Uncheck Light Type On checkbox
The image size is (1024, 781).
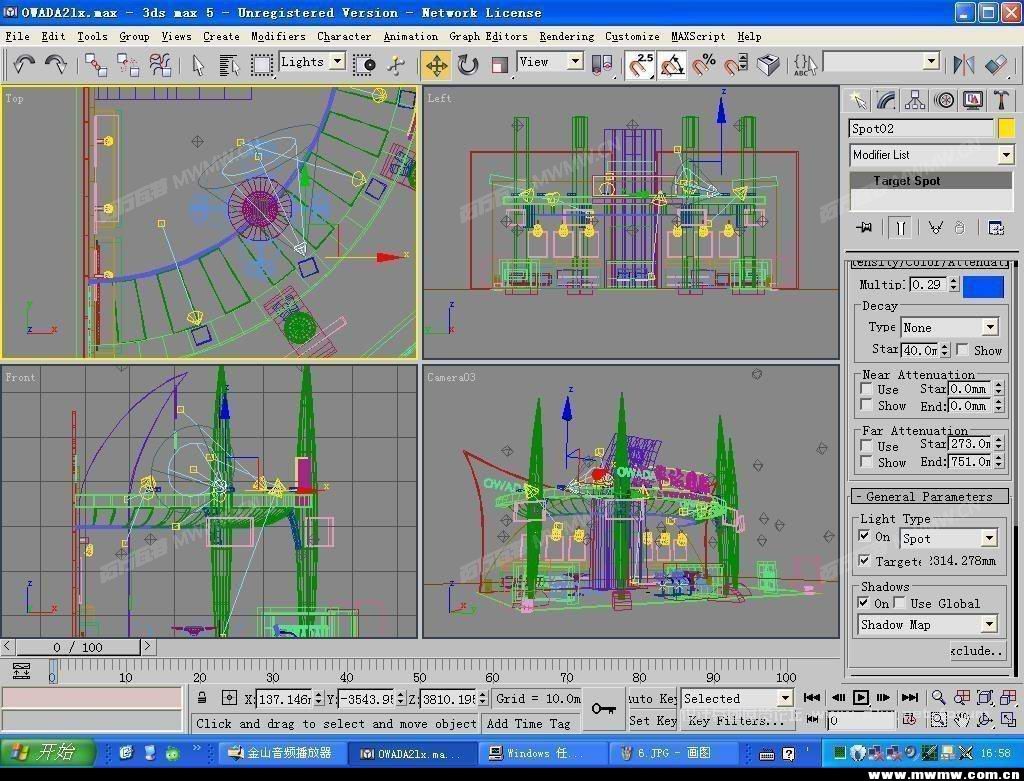(x=865, y=536)
